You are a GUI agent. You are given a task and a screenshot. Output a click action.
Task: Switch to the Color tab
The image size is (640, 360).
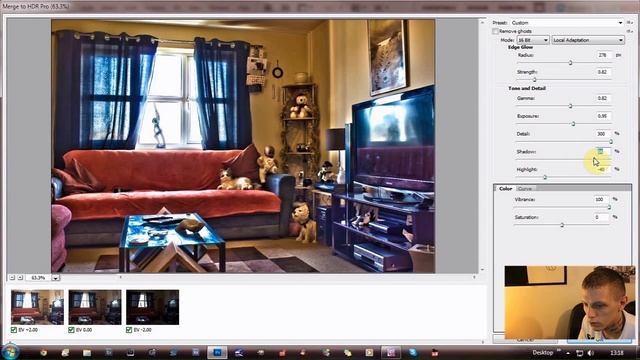click(x=505, y=189)
